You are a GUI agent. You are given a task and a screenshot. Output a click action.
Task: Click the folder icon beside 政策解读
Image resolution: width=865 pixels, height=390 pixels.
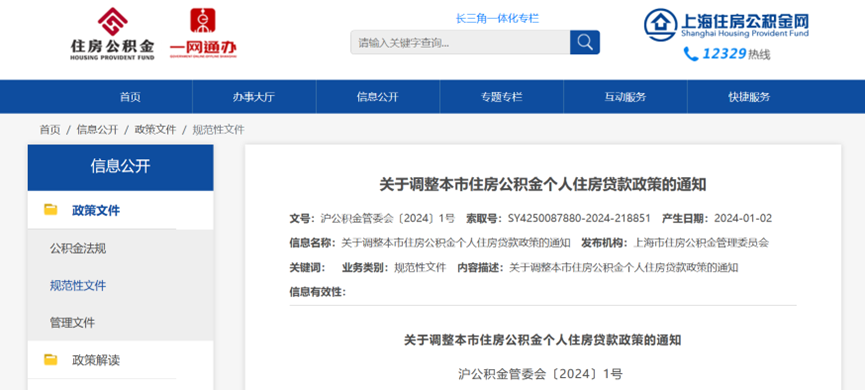click(x=51, y=360)
